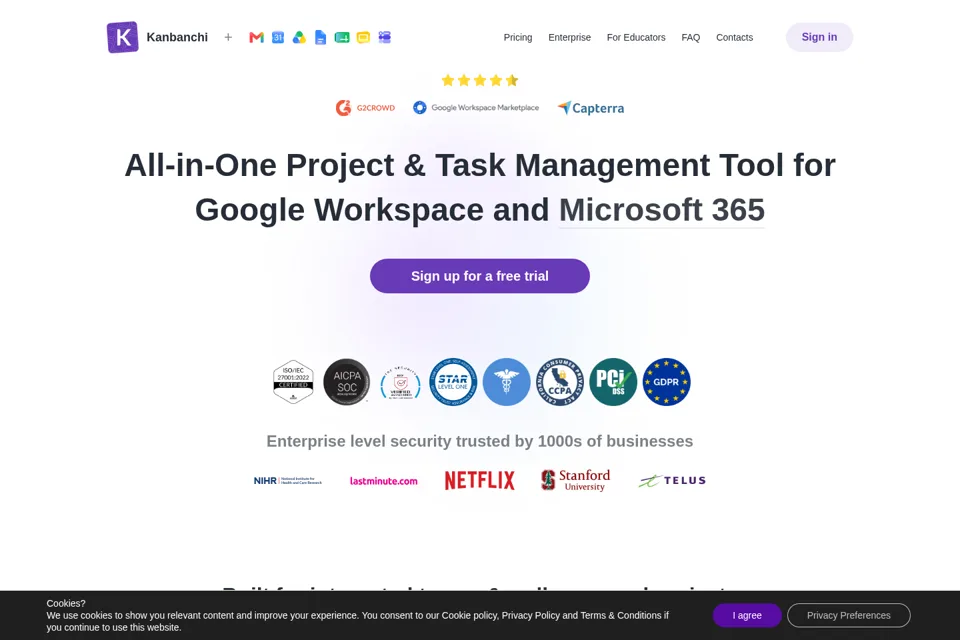Viewport: 960px width, 640px height.
Task: Click 'Enterprise level security trusted by 1000s' text
Action: pos(480,441)
